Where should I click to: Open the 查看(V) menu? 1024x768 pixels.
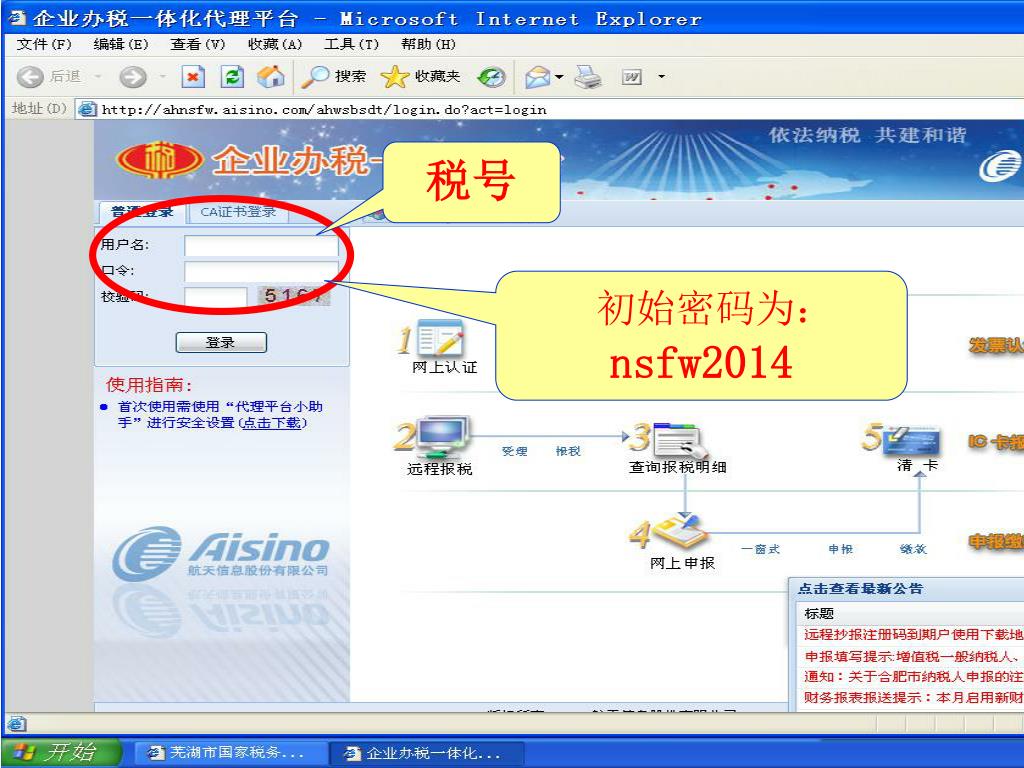197,44
